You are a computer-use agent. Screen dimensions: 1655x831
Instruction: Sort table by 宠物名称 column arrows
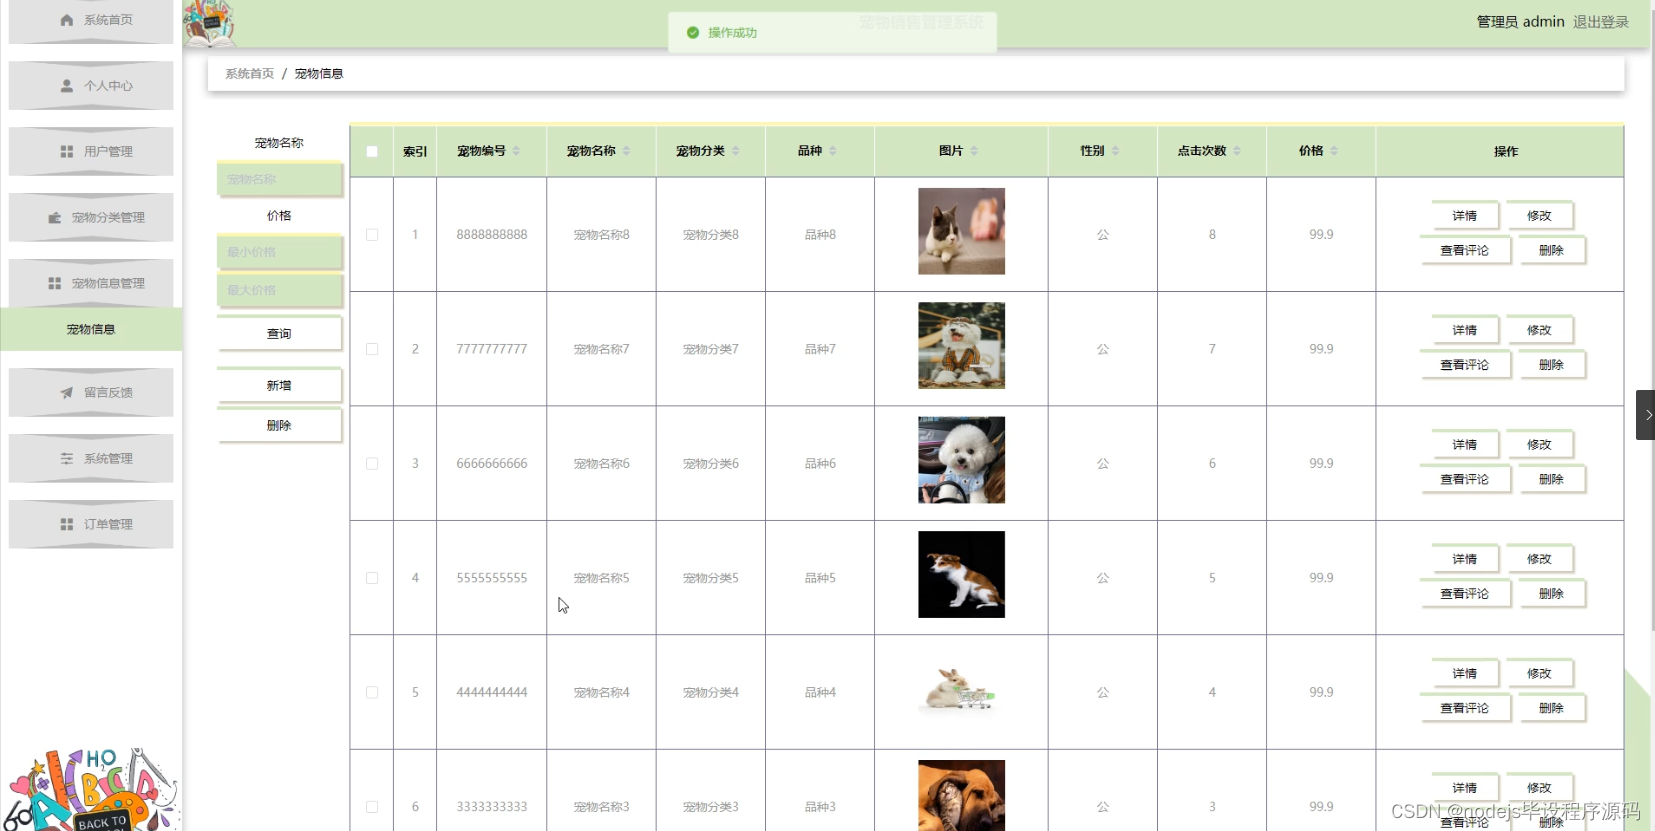626,151
